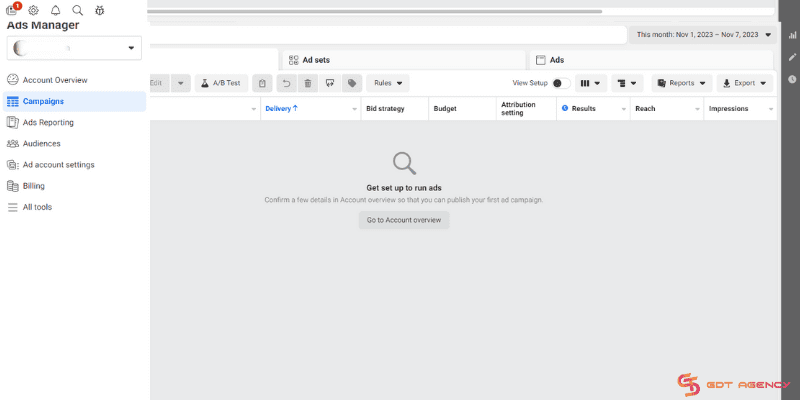The image size is (800, 400).
Task: Click the search field above the tabs
Action: (x=387, y=35)
